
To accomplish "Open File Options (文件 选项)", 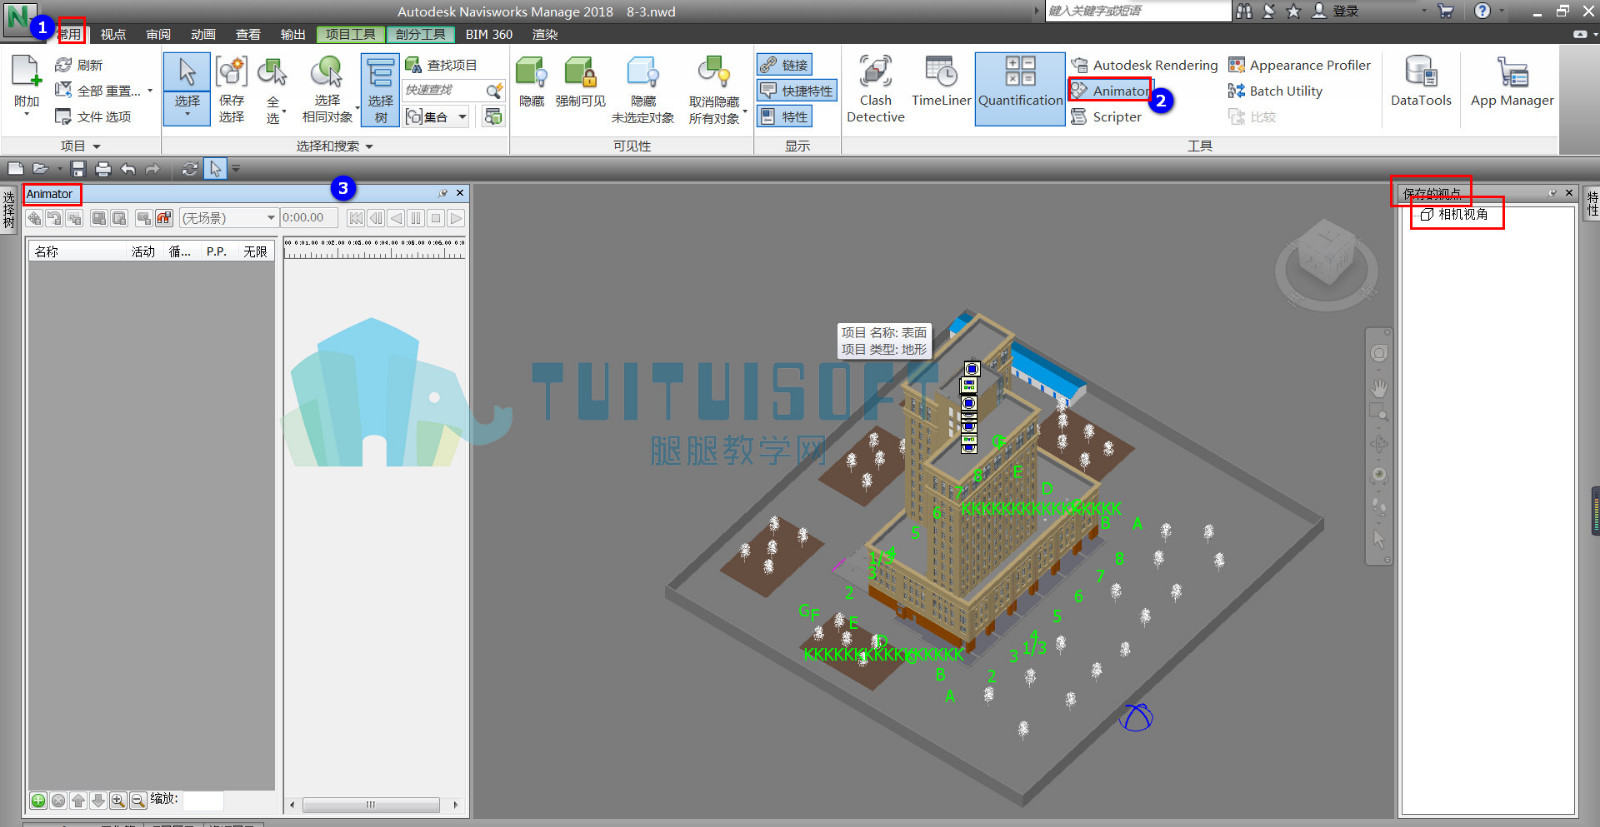I will (93, 117).
